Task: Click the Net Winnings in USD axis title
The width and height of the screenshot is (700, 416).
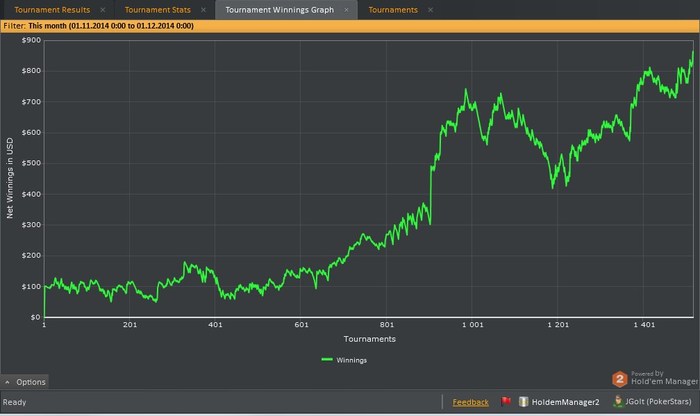Action: (9, 178)
